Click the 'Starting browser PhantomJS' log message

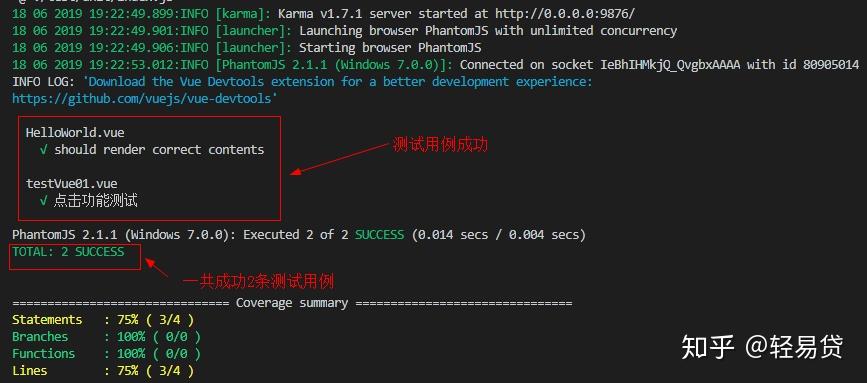(x=390, y=48)
